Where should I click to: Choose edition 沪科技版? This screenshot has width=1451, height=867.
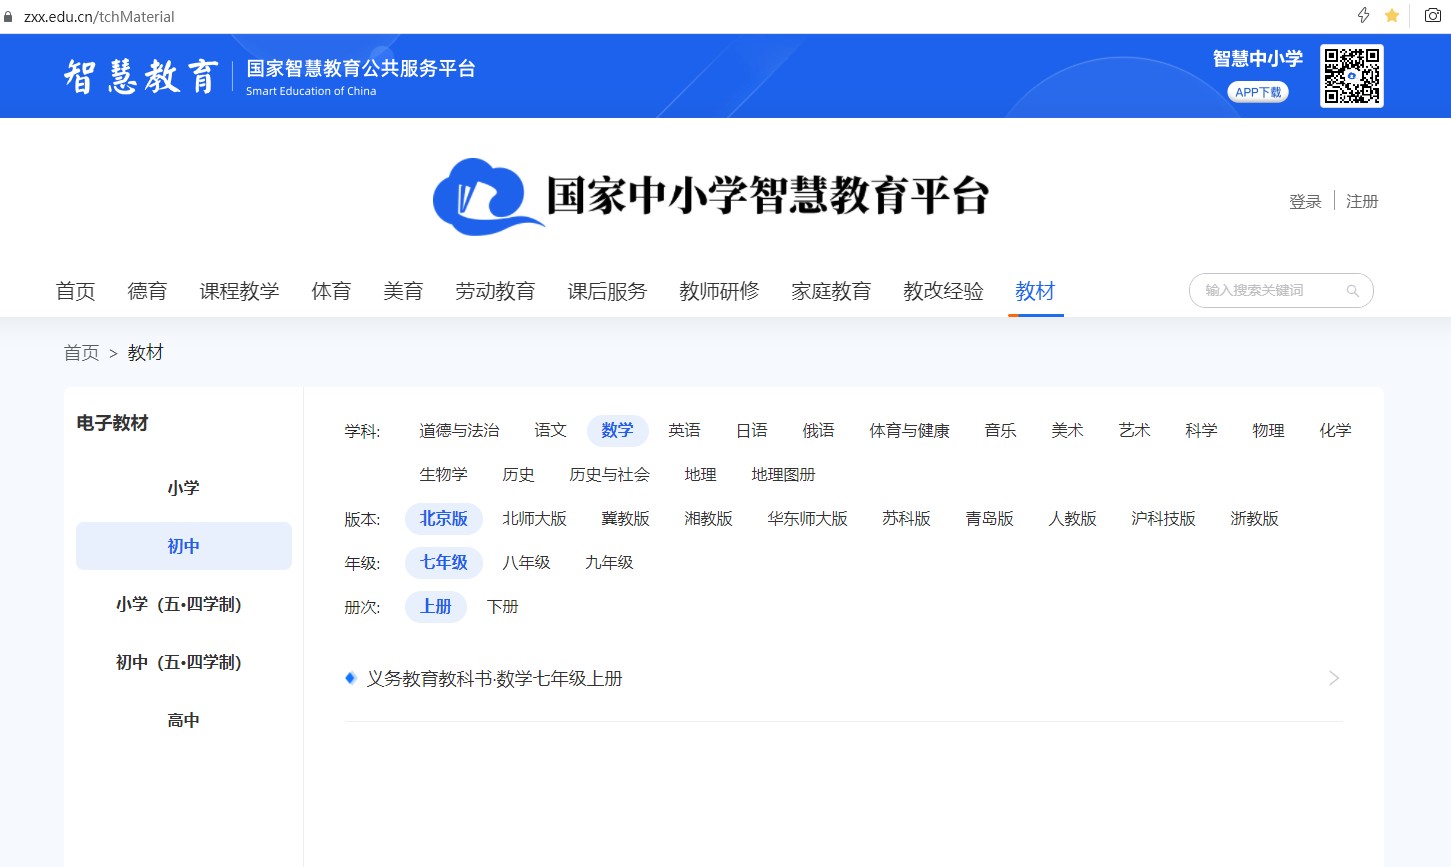pos(1164,518)
